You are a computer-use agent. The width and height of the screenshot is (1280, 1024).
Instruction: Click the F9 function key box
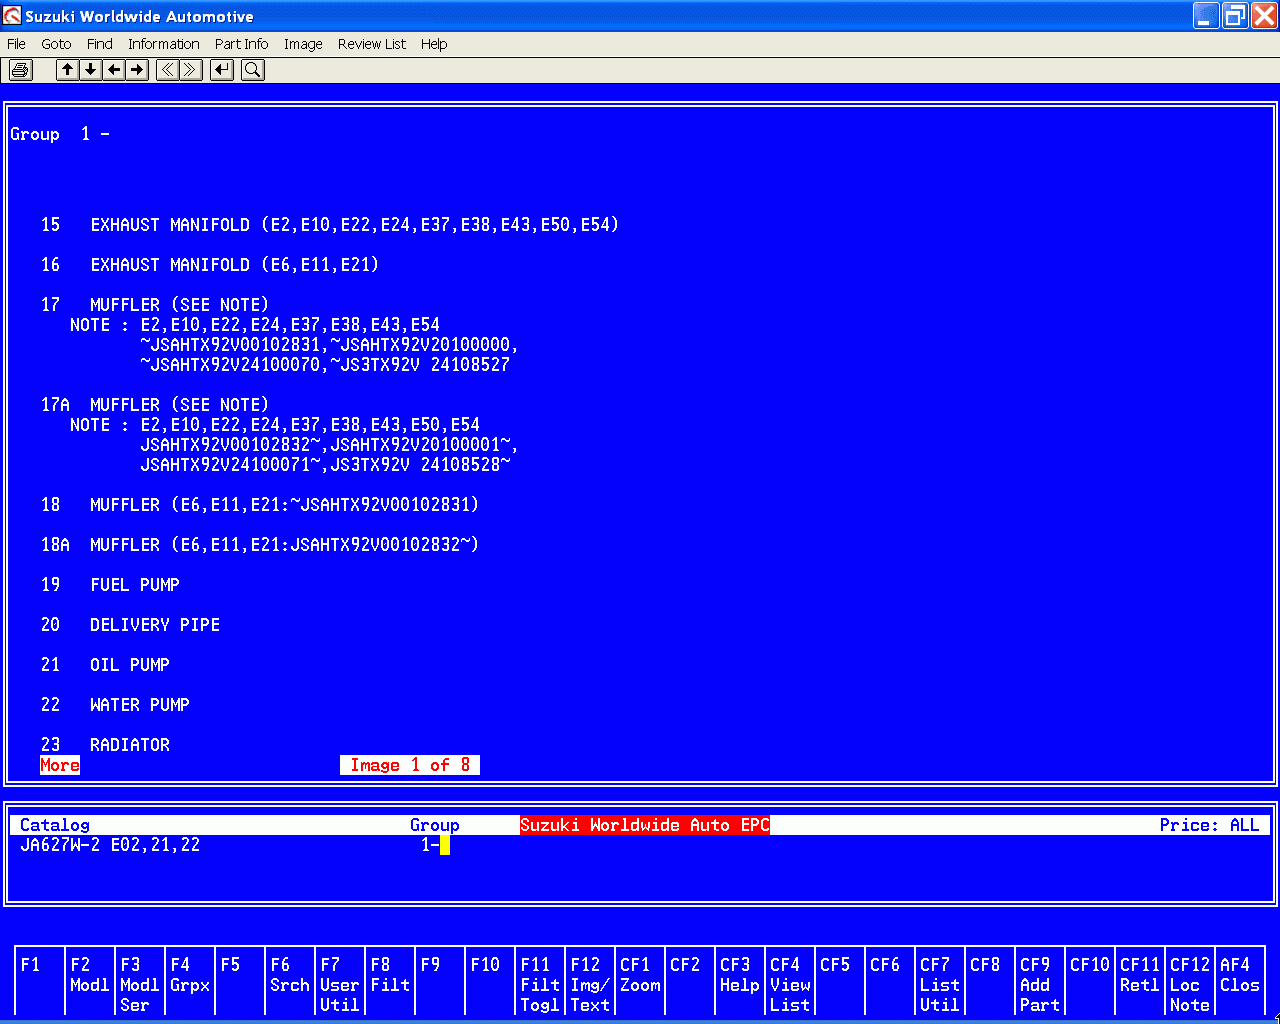[440, 981]
